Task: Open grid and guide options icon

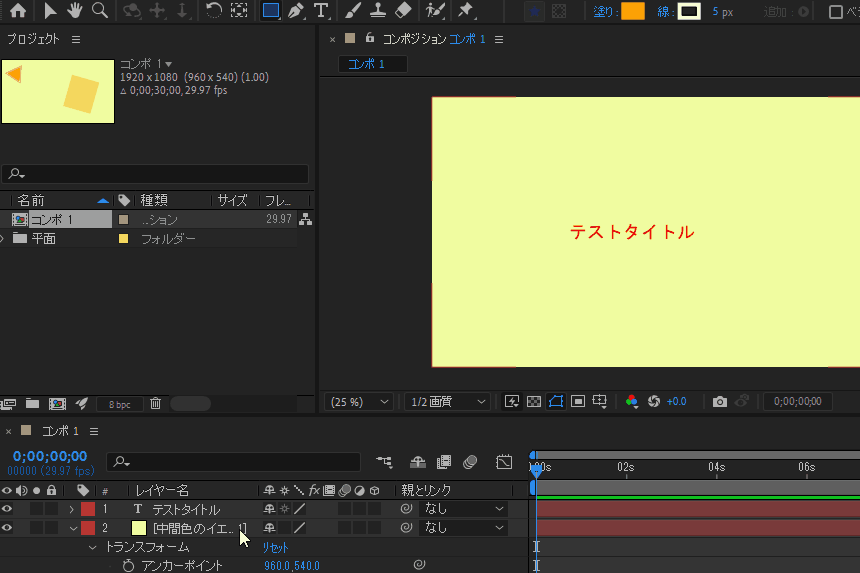Action: tap(599, 401)
